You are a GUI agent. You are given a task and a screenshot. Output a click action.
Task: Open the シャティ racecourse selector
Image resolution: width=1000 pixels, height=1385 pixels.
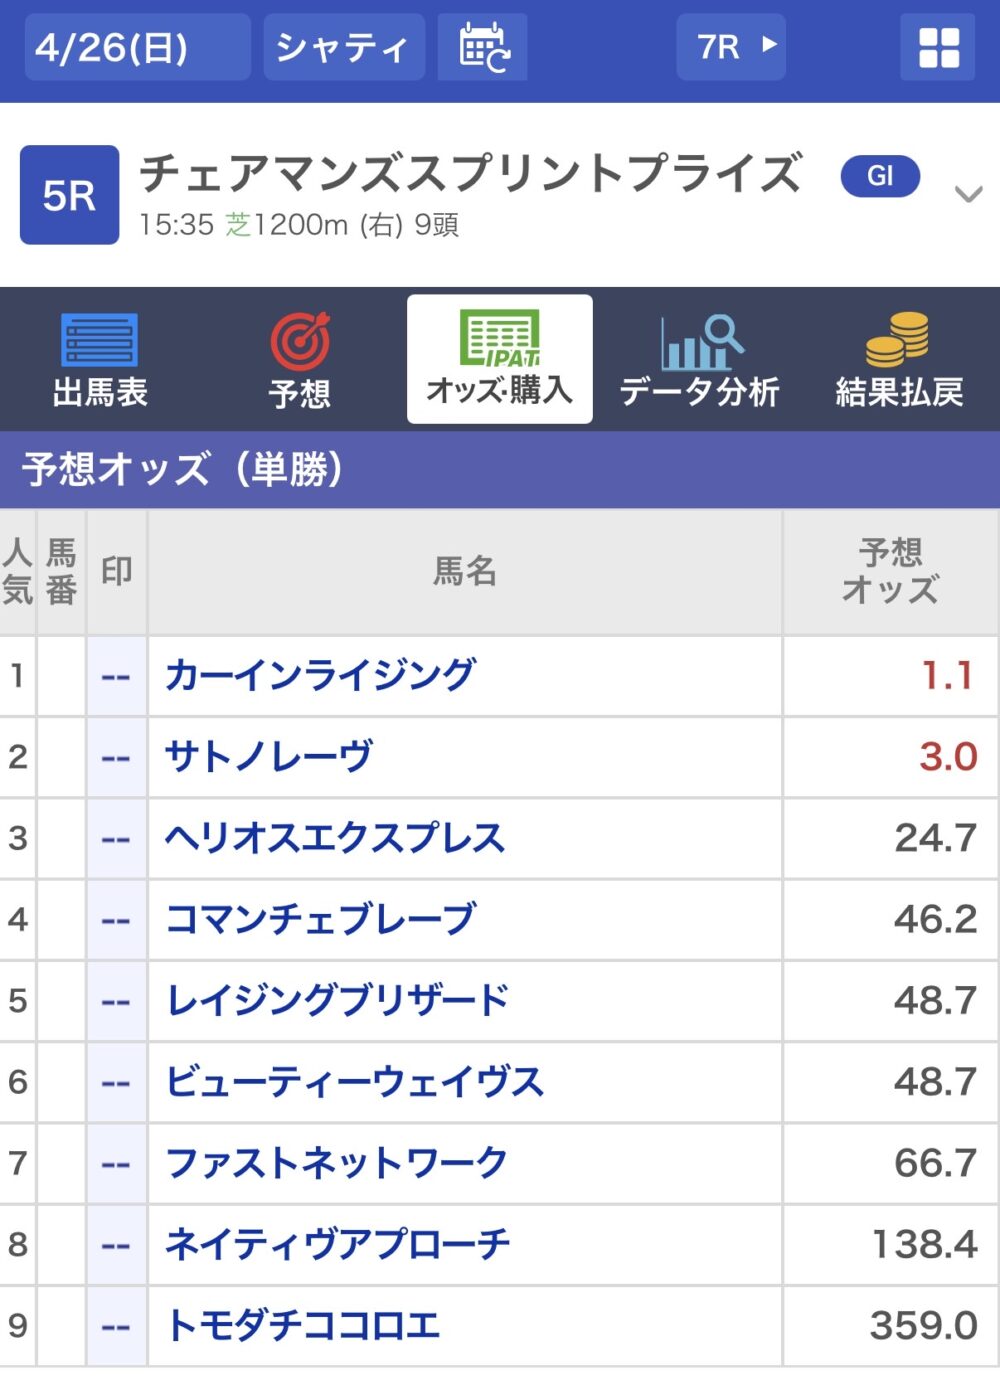tap(343, 47)
